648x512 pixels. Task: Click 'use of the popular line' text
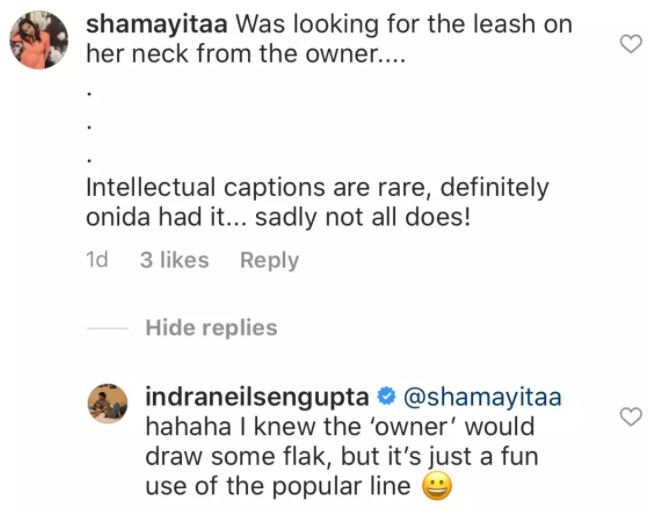pos(278,488)
